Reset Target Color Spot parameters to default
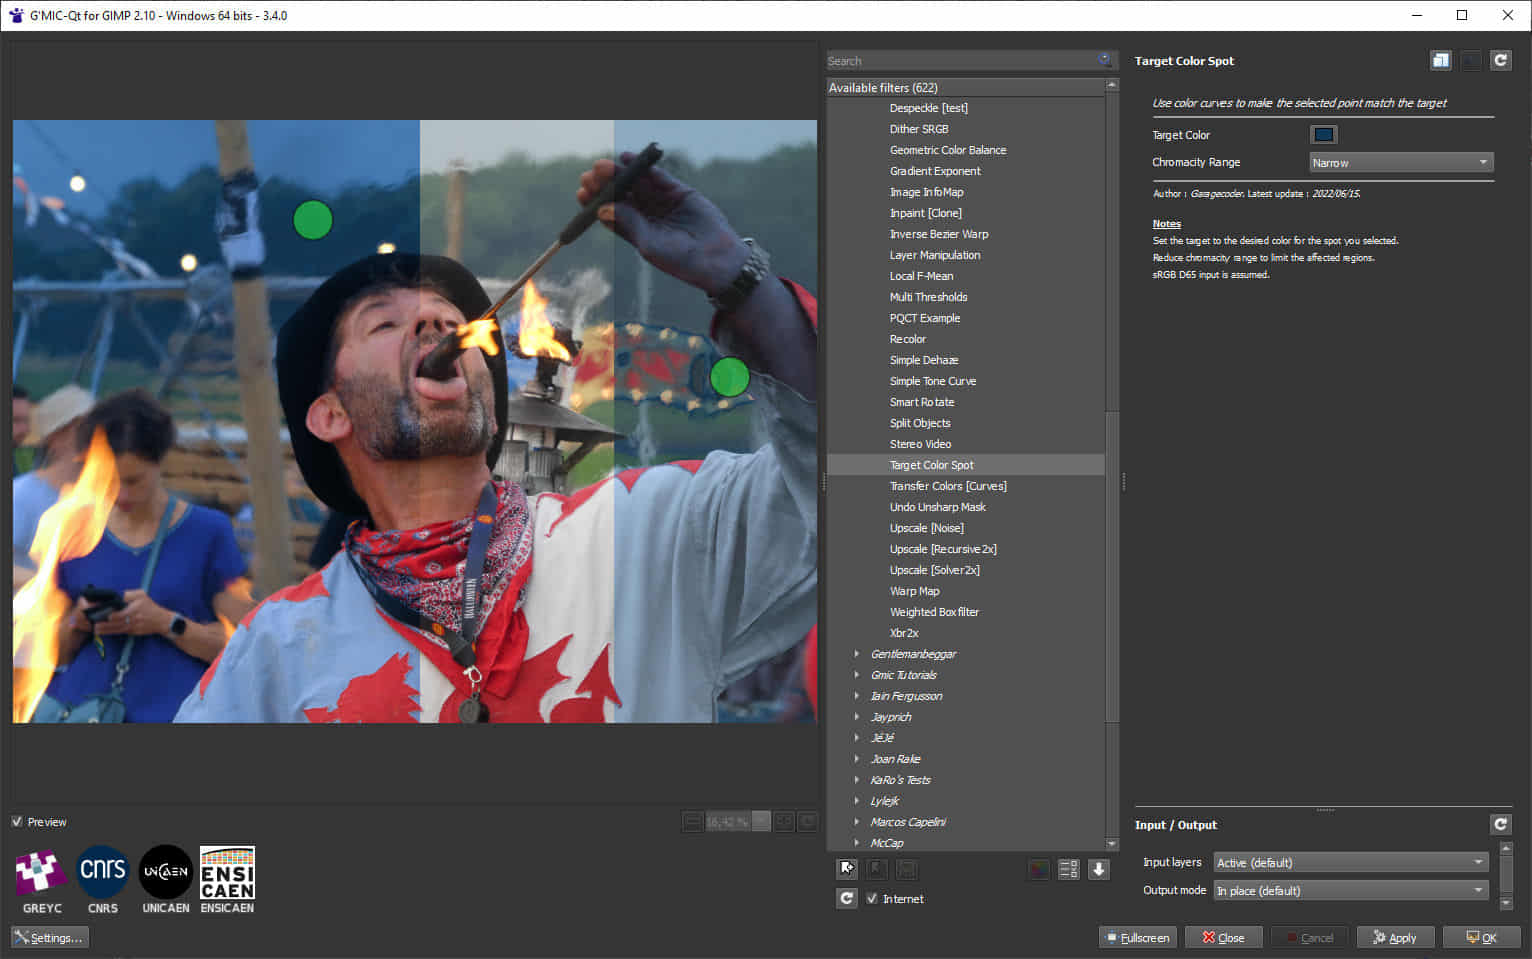1532x959 pixels. 1500,61
